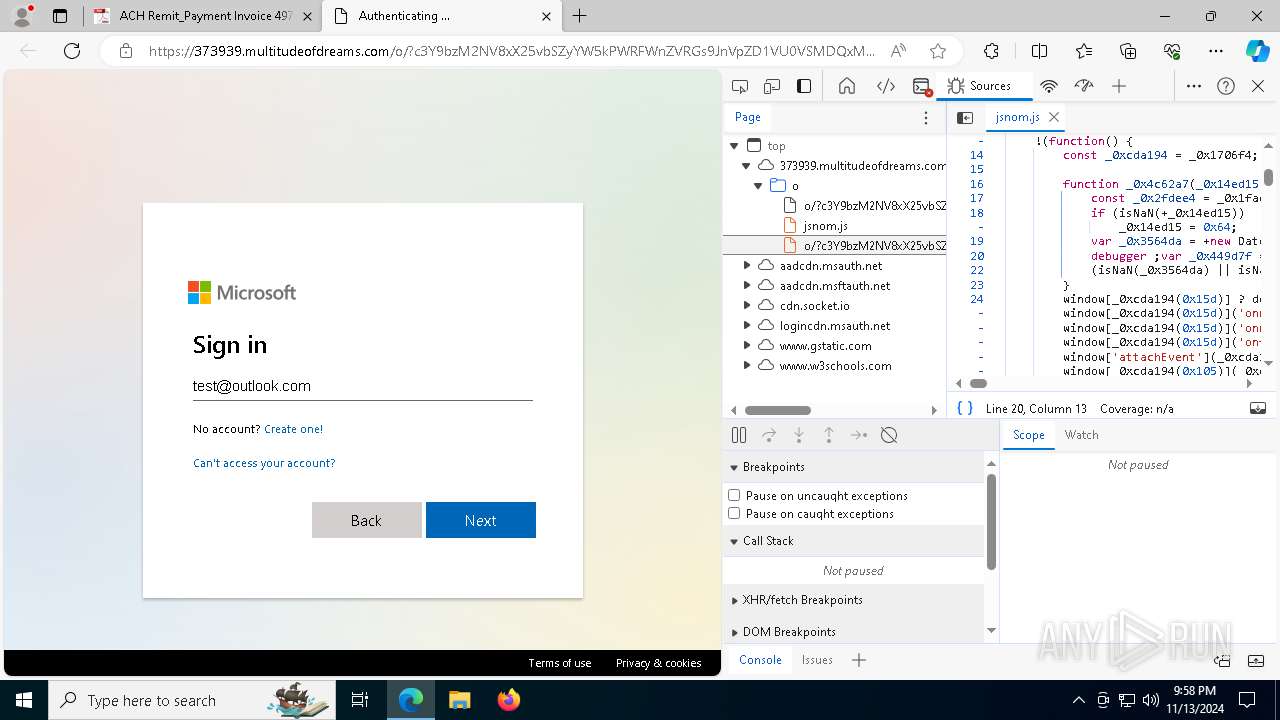The image size is (1280, 720).
Task: Expand the cdn.socket.io node
Action: click(746, 306)
